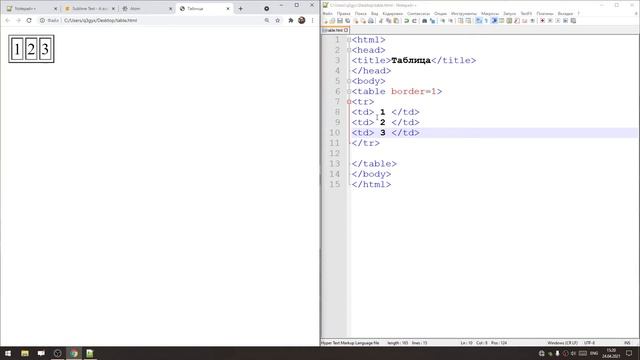Open Chrome three-dot menu
Viewport: 640px width, 360px height.
coord(313,20)
